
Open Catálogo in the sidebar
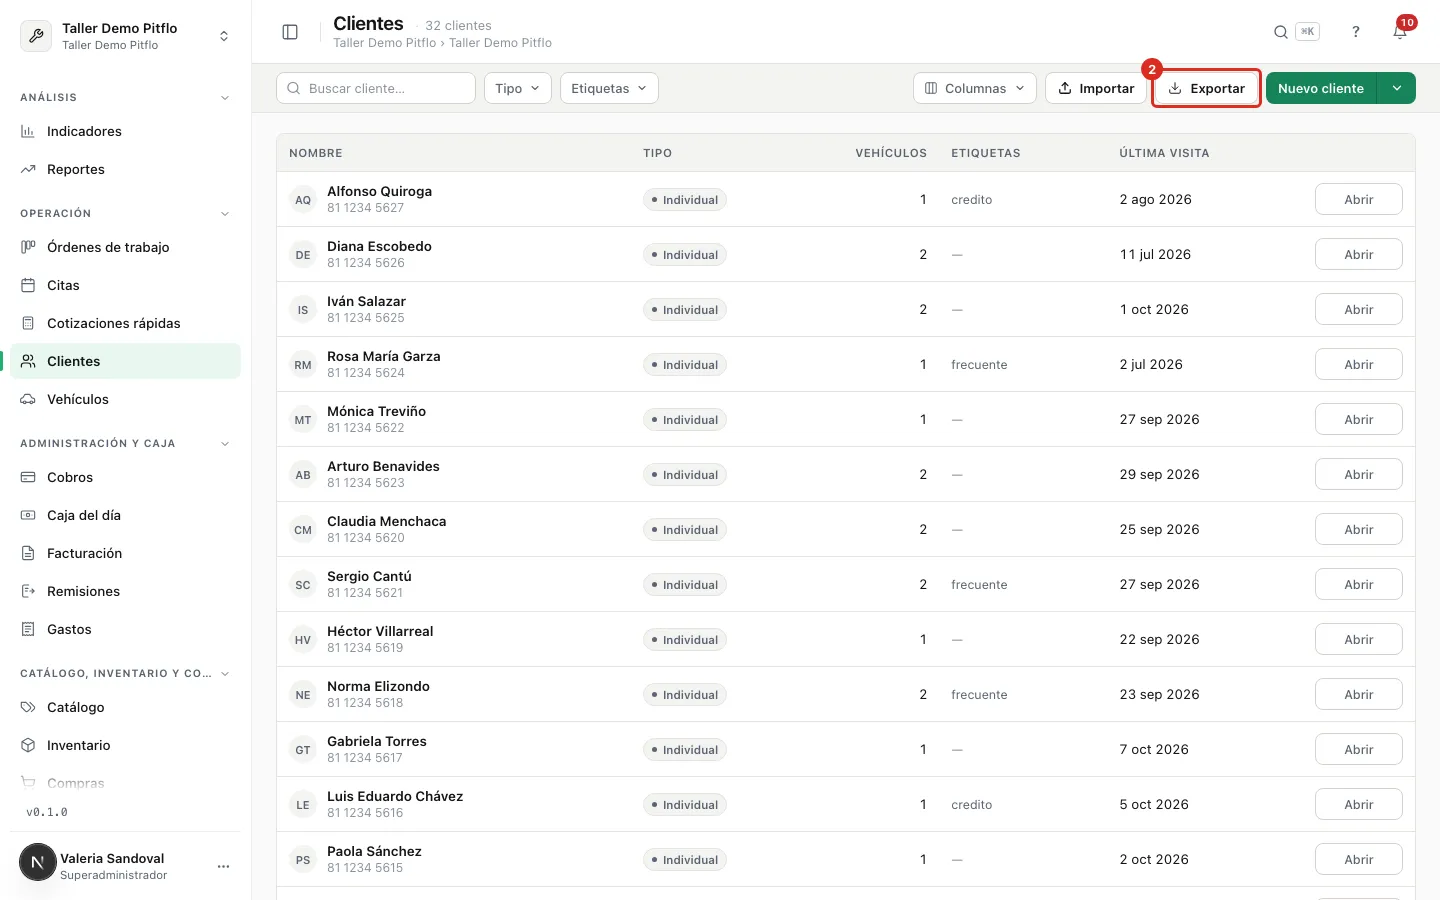click(x=126, y=707)
